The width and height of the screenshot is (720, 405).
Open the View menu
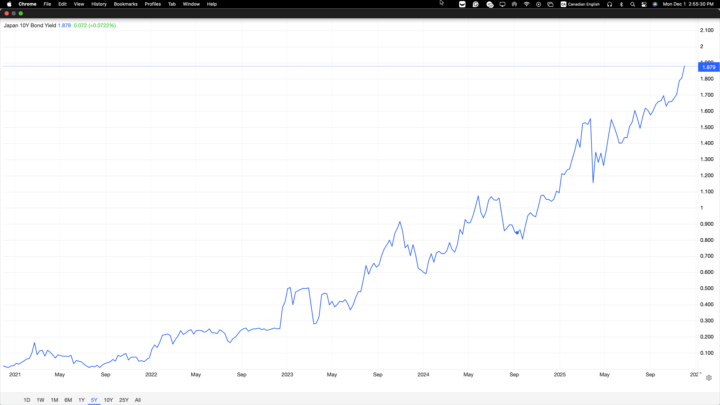click(79, 4)
